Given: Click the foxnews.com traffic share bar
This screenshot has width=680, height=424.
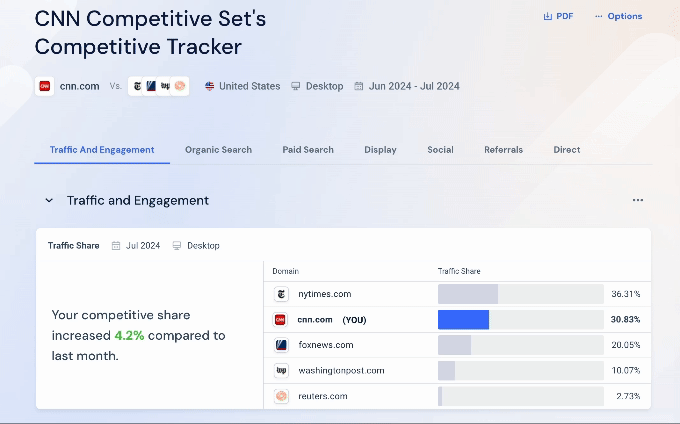Looking at the screenshot, I should coord(454,345).
